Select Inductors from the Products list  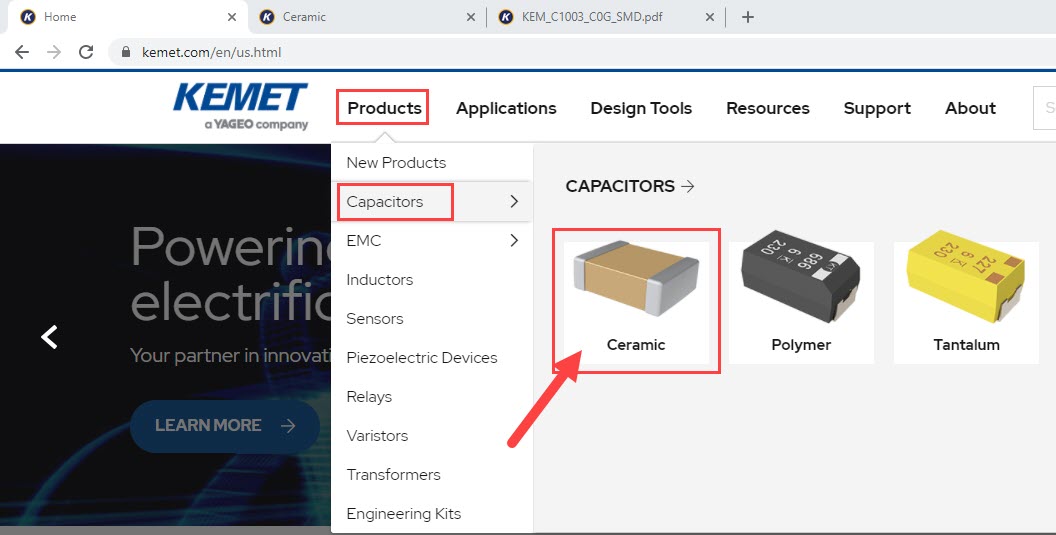point(432,280)
